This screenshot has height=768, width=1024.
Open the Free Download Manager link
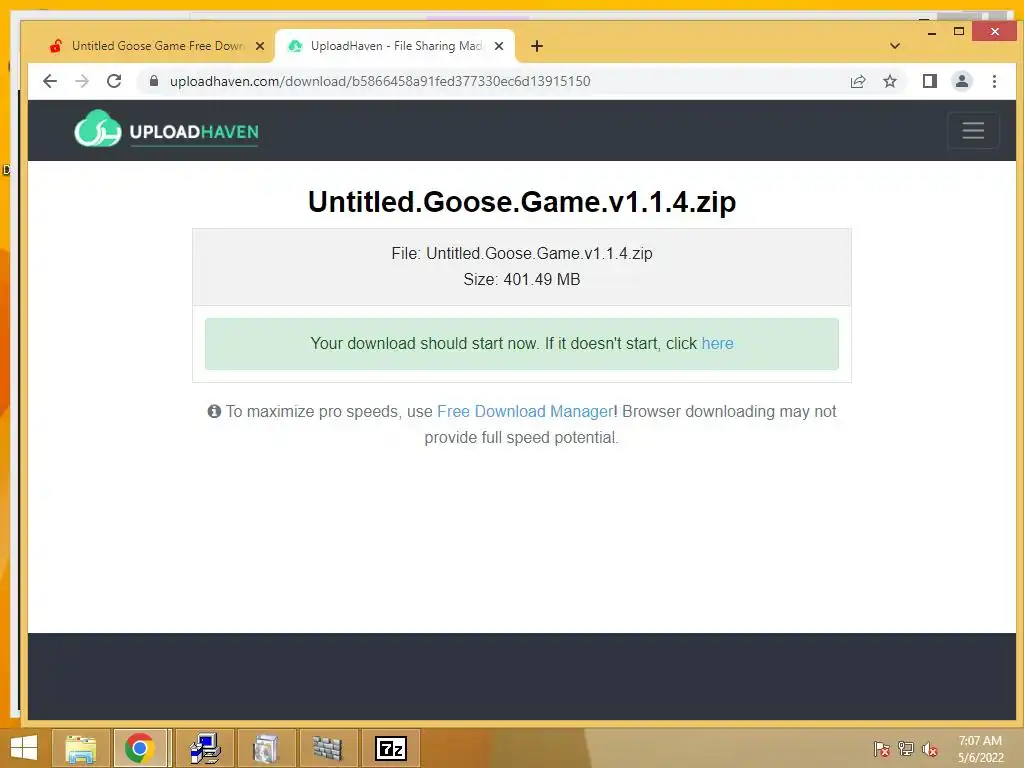coord(525,411)
